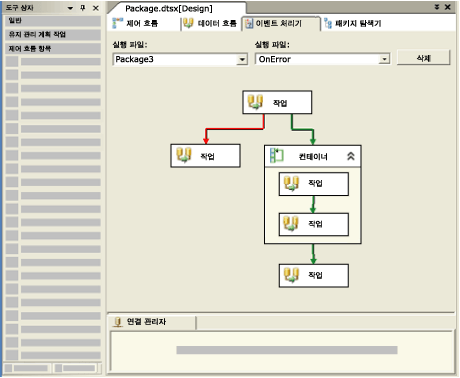Image resolution: width=460 pixels, height=378 pixels.
Task: Open the Package3 executable dropdown
Action: click(242, 60)
